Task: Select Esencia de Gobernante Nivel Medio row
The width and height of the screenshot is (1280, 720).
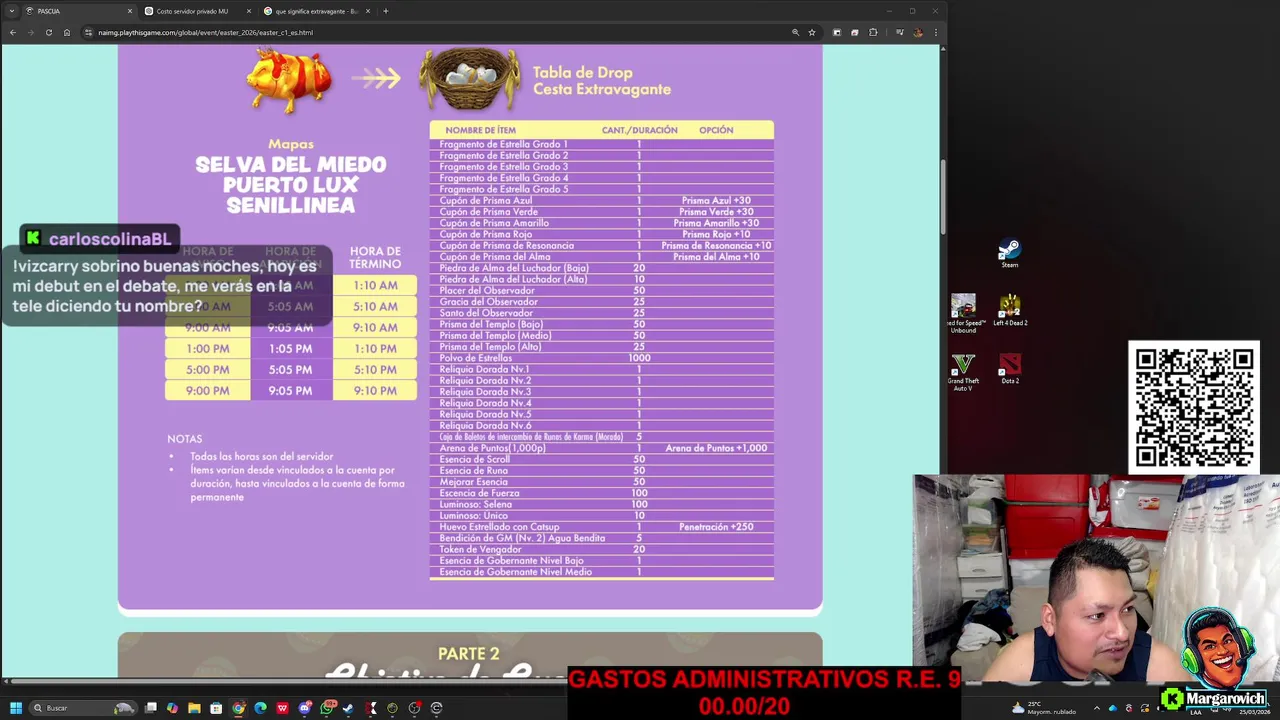Action: tap(602, 572)
